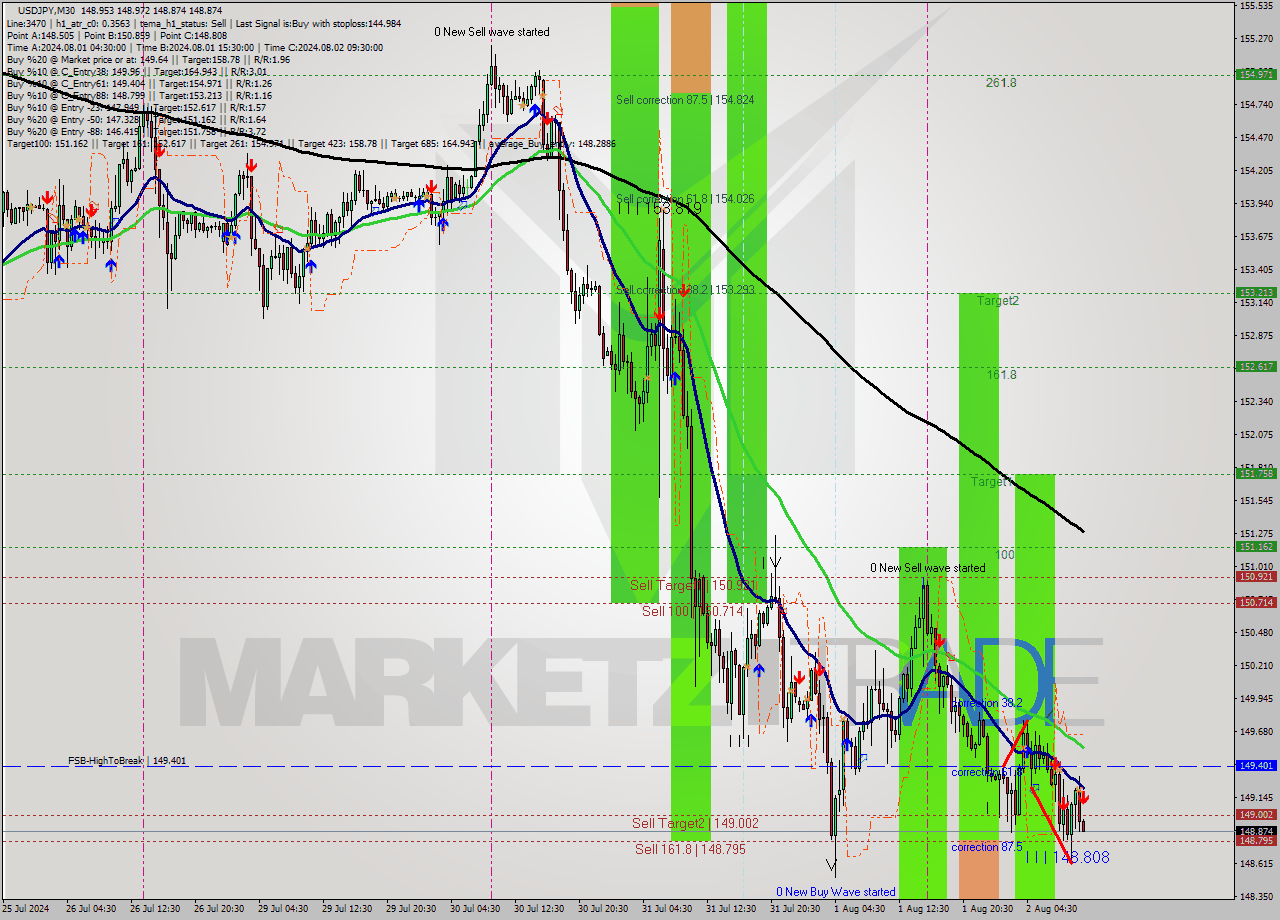Click the green 153.213 price tag
The height and width of the screenshot is (920, 1280).
pyautogui.click(x=1256, y=293)
